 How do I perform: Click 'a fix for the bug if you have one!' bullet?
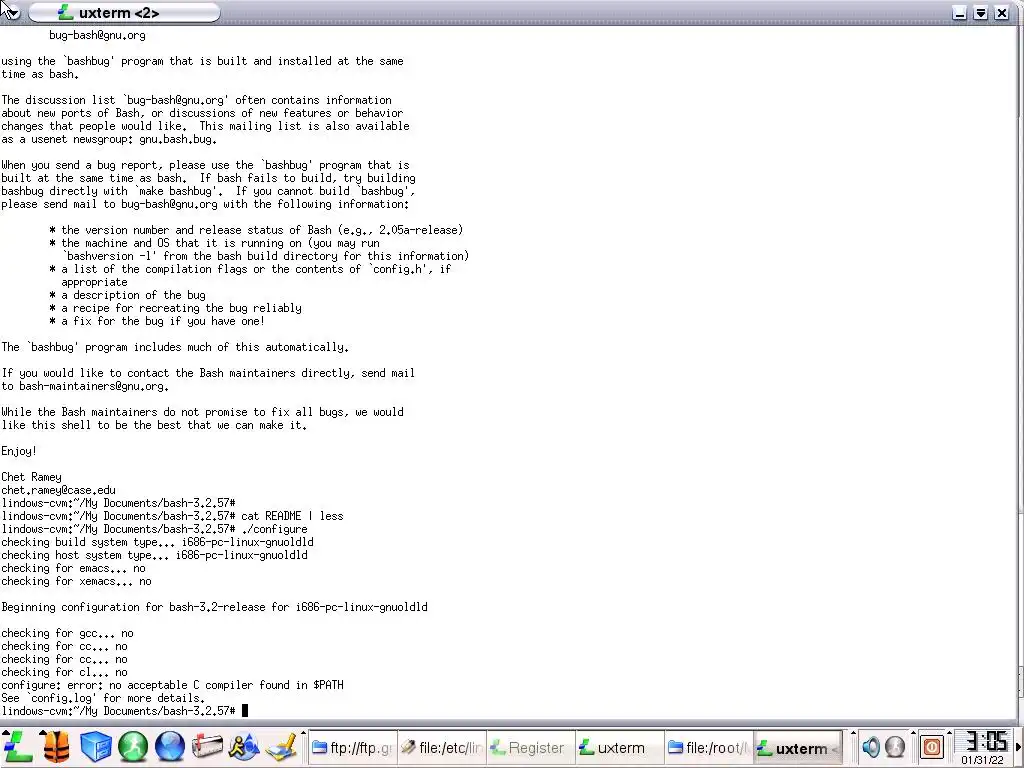pyautogui.click(x=157, y=321)
